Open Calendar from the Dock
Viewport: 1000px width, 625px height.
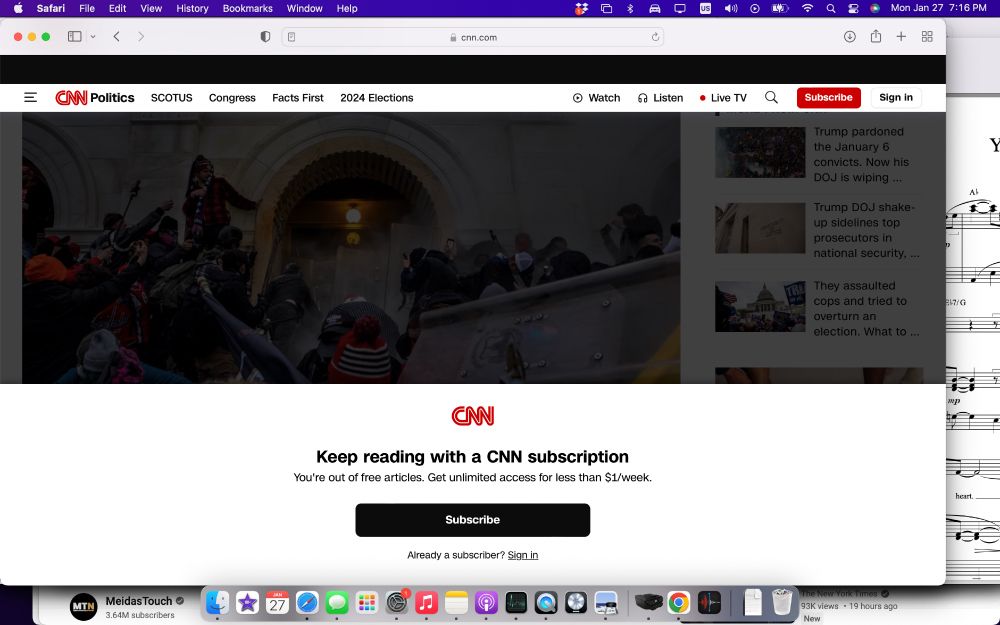pyautogui.click(x=277, y=602)
